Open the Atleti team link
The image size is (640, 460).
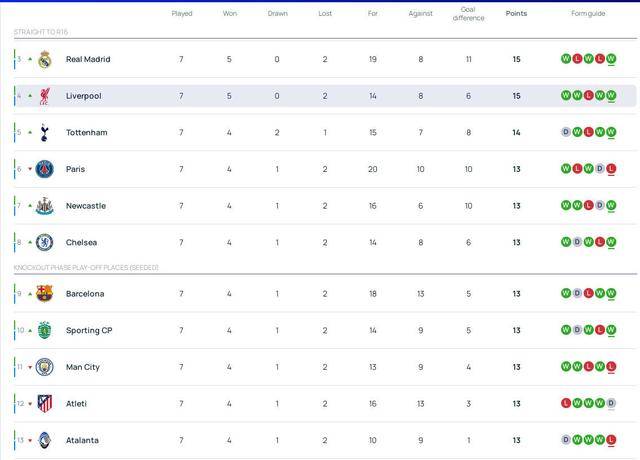(76, 404)
